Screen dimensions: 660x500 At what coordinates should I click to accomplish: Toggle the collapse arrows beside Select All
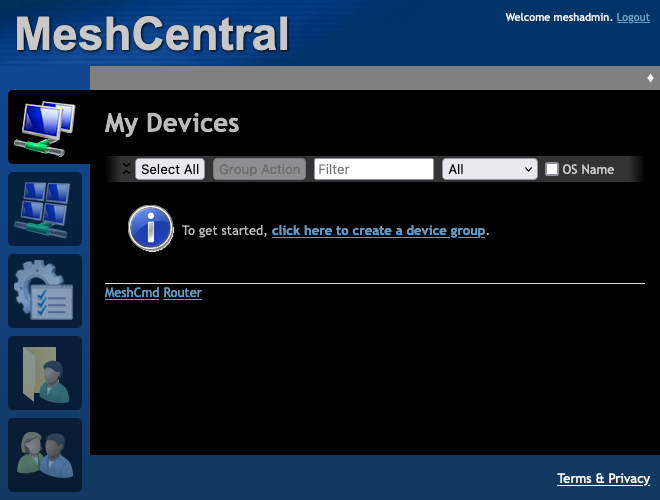coord(126,169)
